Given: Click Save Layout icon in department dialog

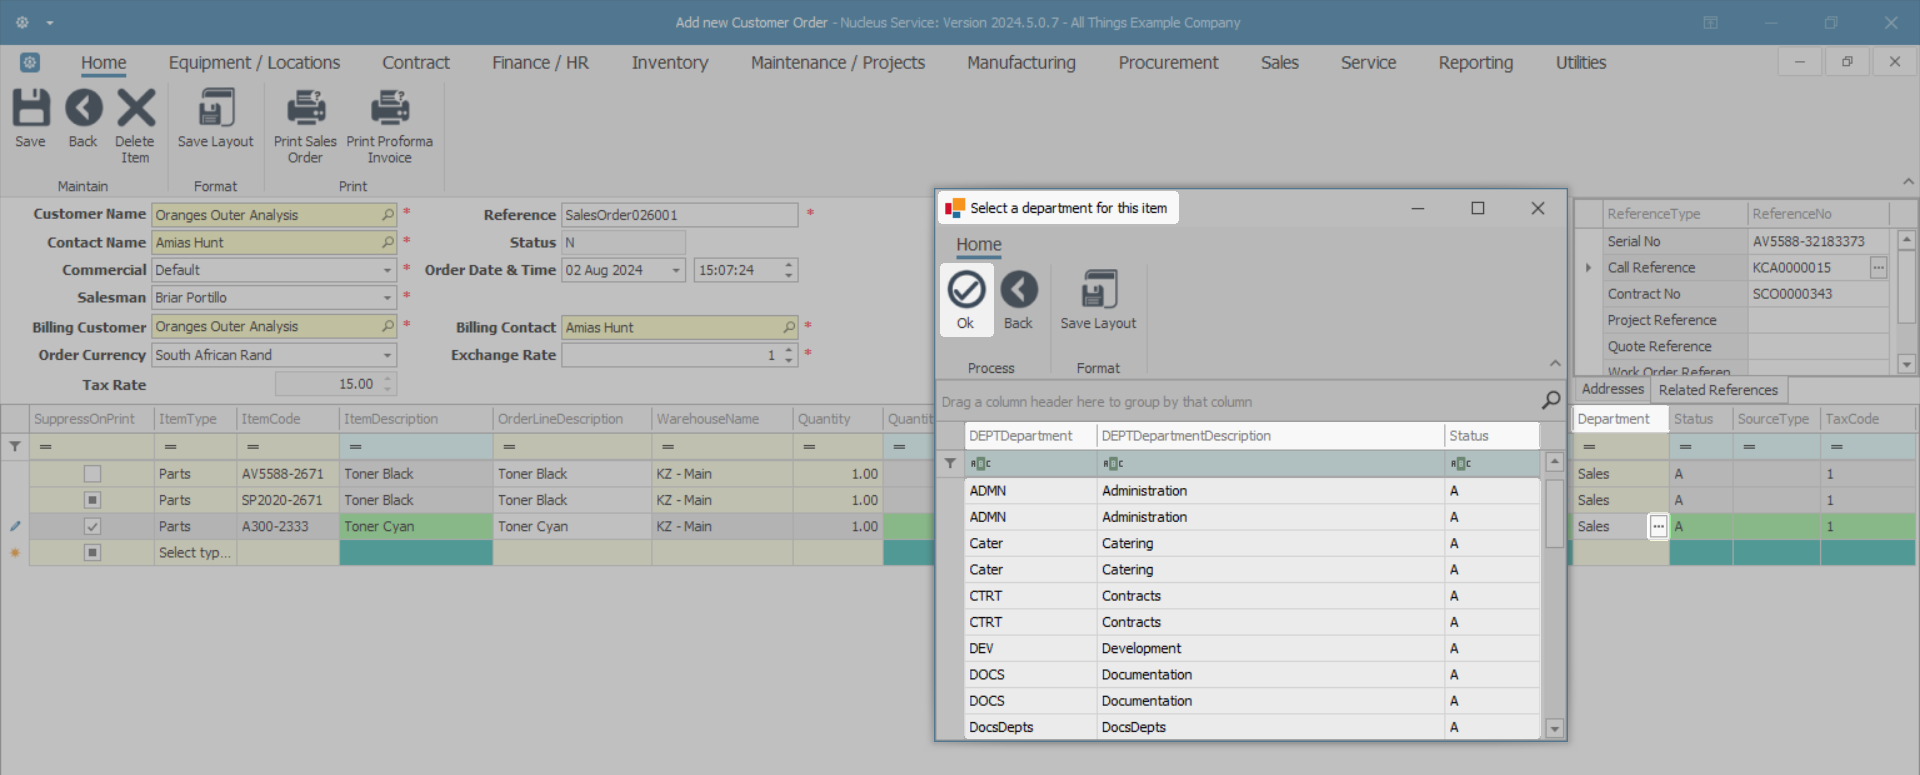Looking at the screenshot, I should tap(1098, 291).
